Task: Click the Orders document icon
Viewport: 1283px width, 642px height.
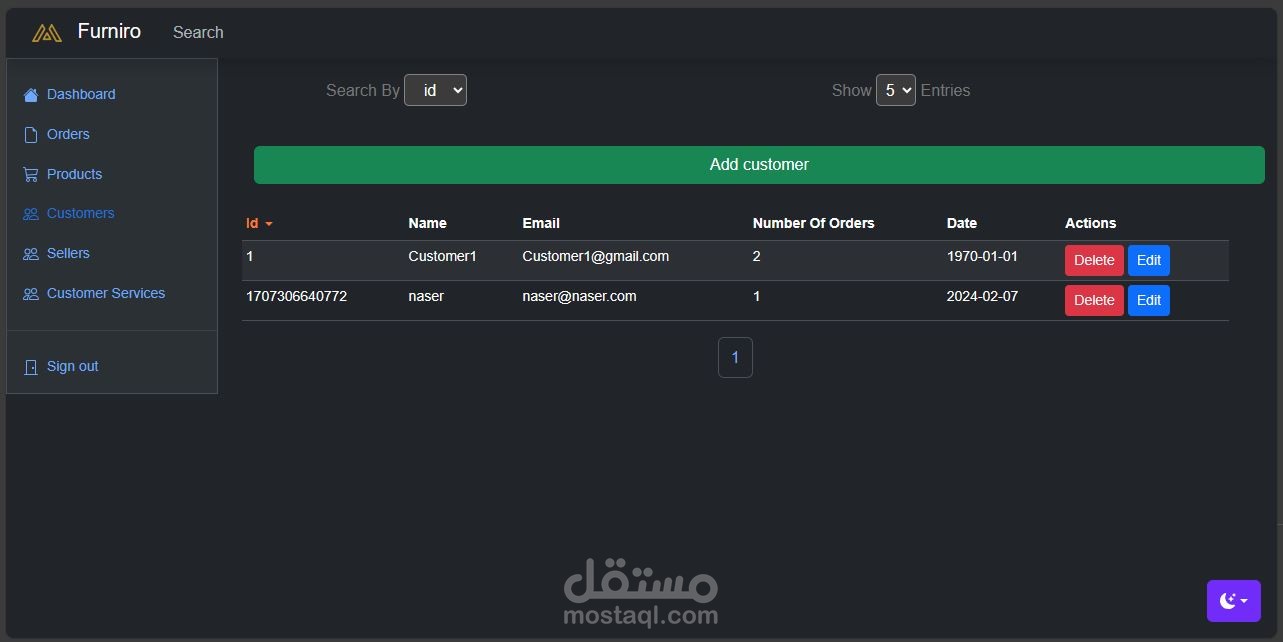Action: click(31, 134)
